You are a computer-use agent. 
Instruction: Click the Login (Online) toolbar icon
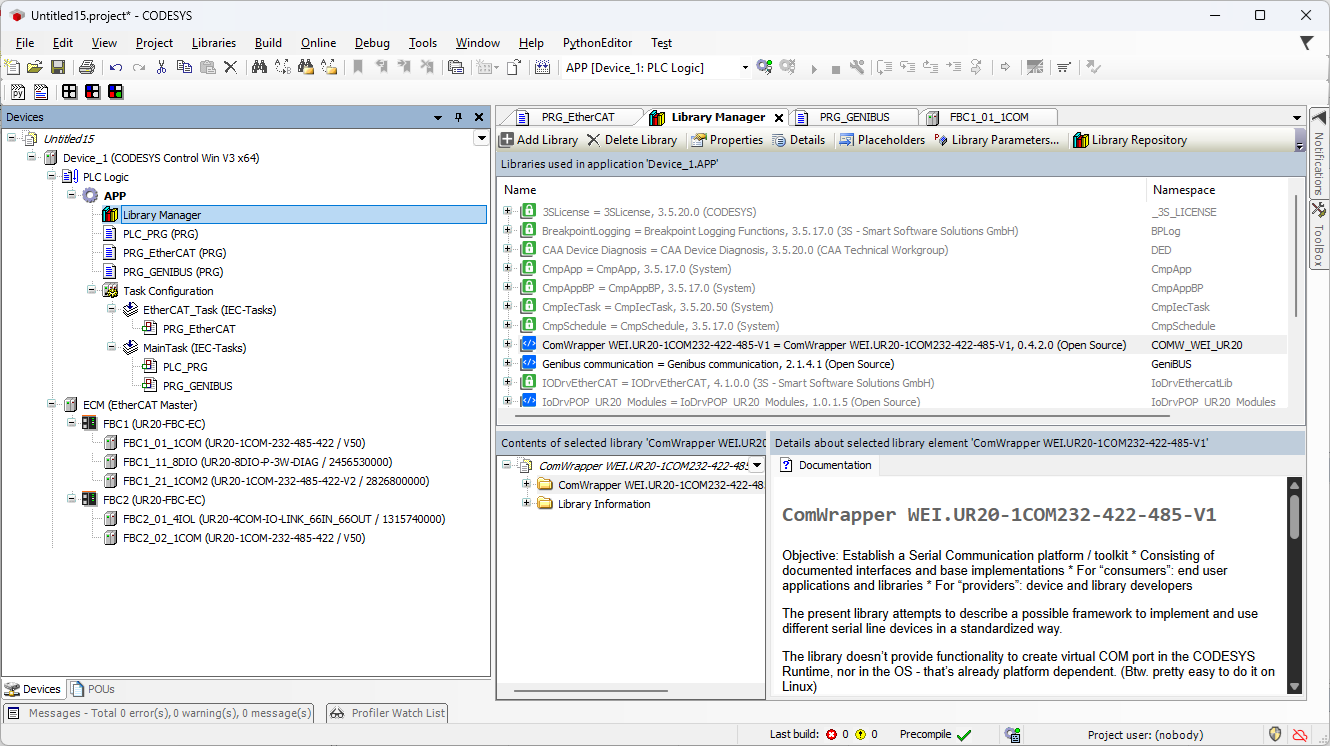coord(763,67)
